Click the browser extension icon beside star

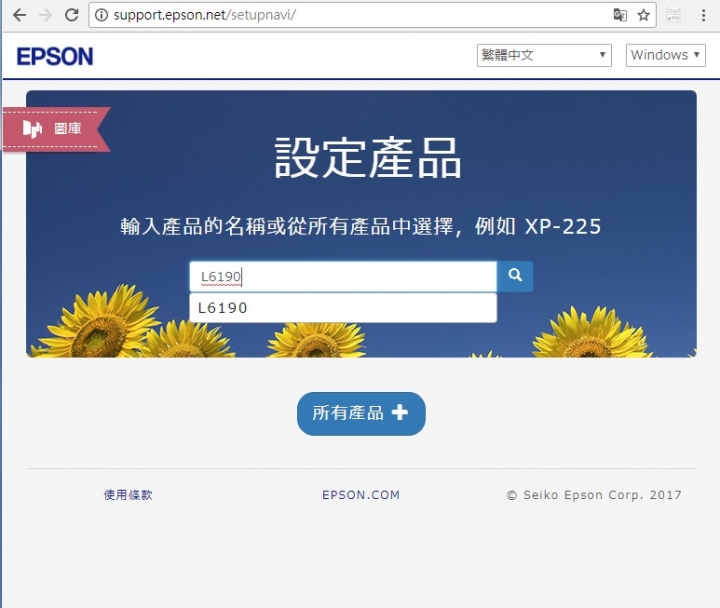tap(673, 15)
